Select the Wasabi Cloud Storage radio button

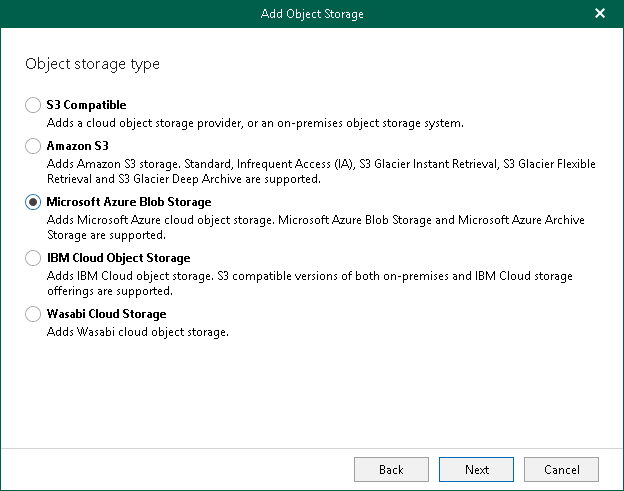(x=32, y=314)
